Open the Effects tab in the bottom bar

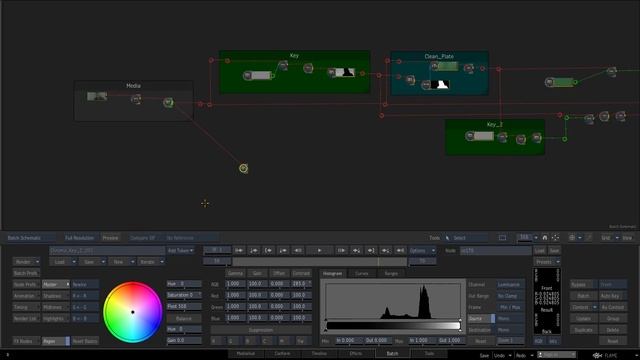pyautogui.click(x=356, y=353)
